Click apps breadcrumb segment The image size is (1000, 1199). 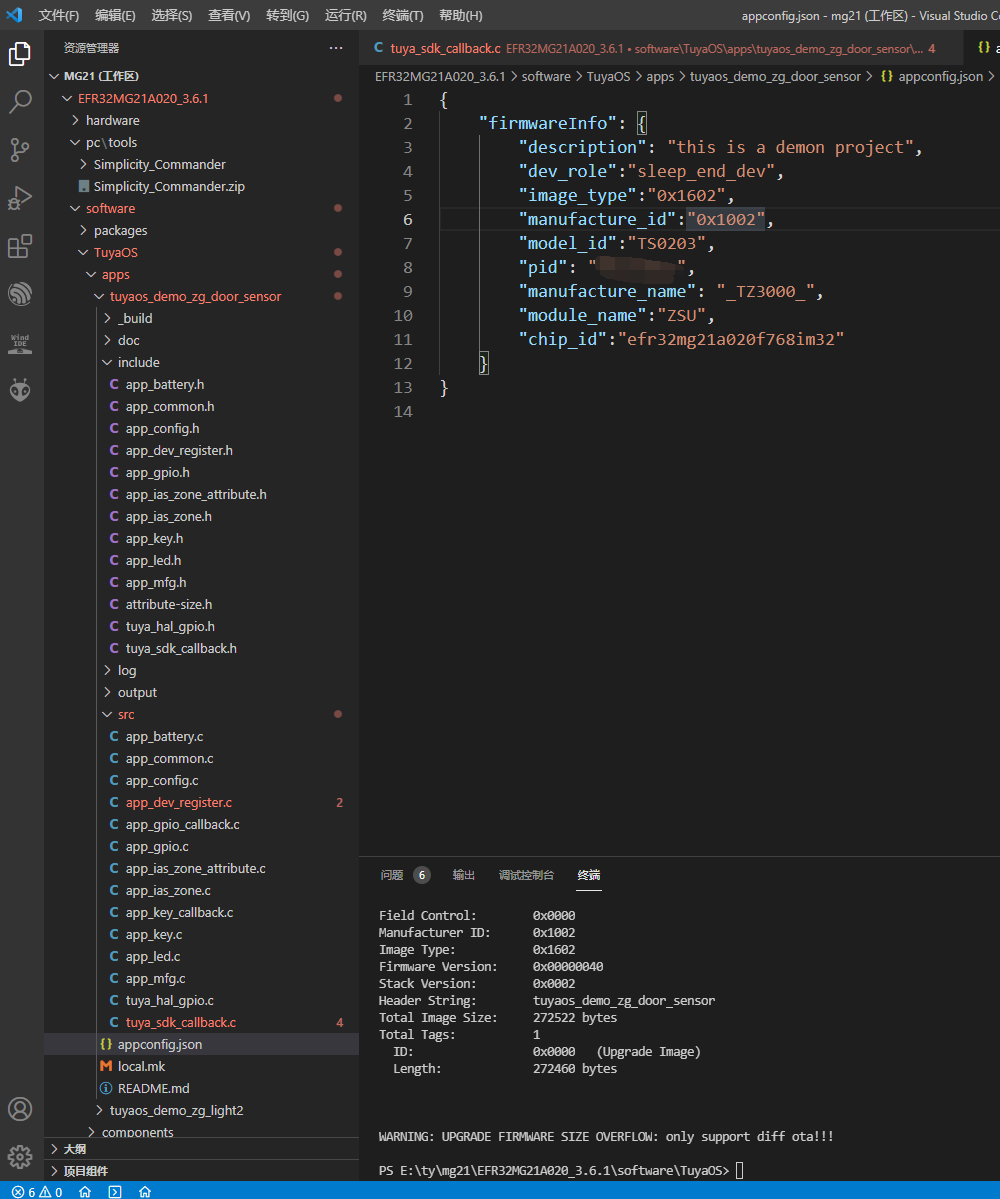click(x=660, y=76)
